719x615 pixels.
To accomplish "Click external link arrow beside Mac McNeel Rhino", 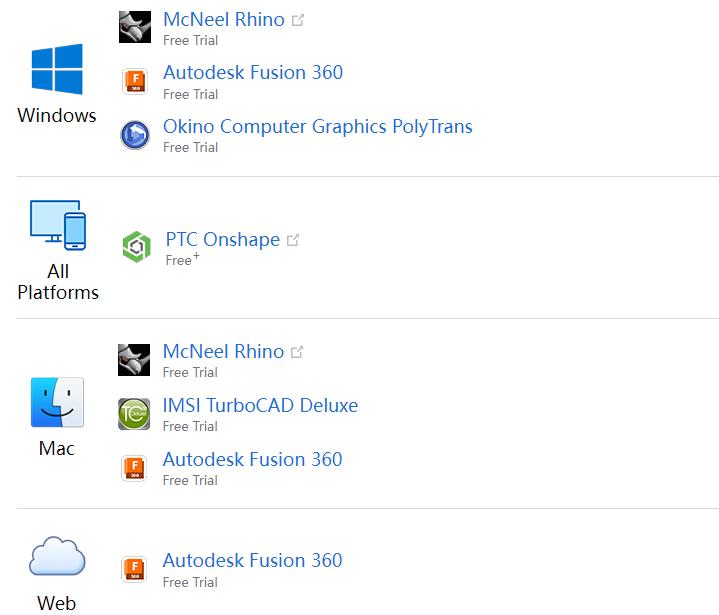I will 297,352.
